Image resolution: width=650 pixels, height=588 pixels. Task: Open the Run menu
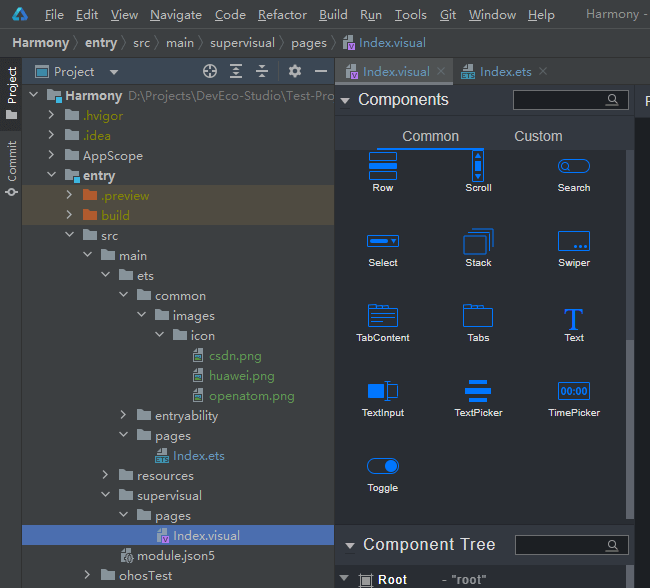tap(371, 15)
